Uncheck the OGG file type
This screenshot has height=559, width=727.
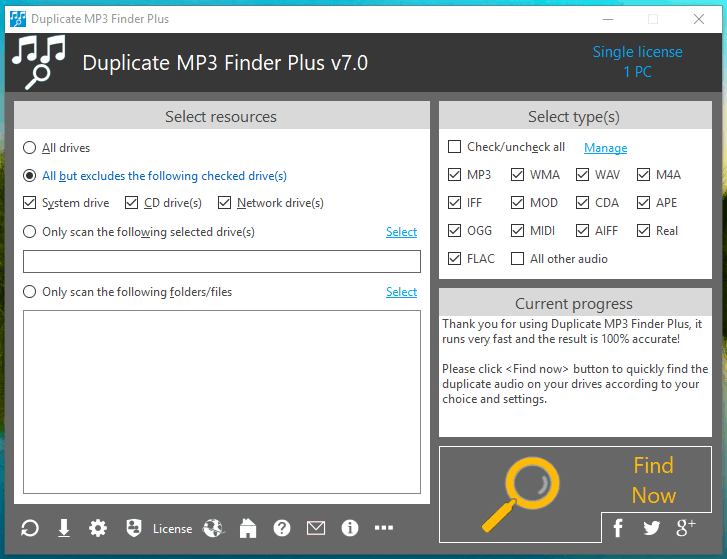(x=454, y=230)
